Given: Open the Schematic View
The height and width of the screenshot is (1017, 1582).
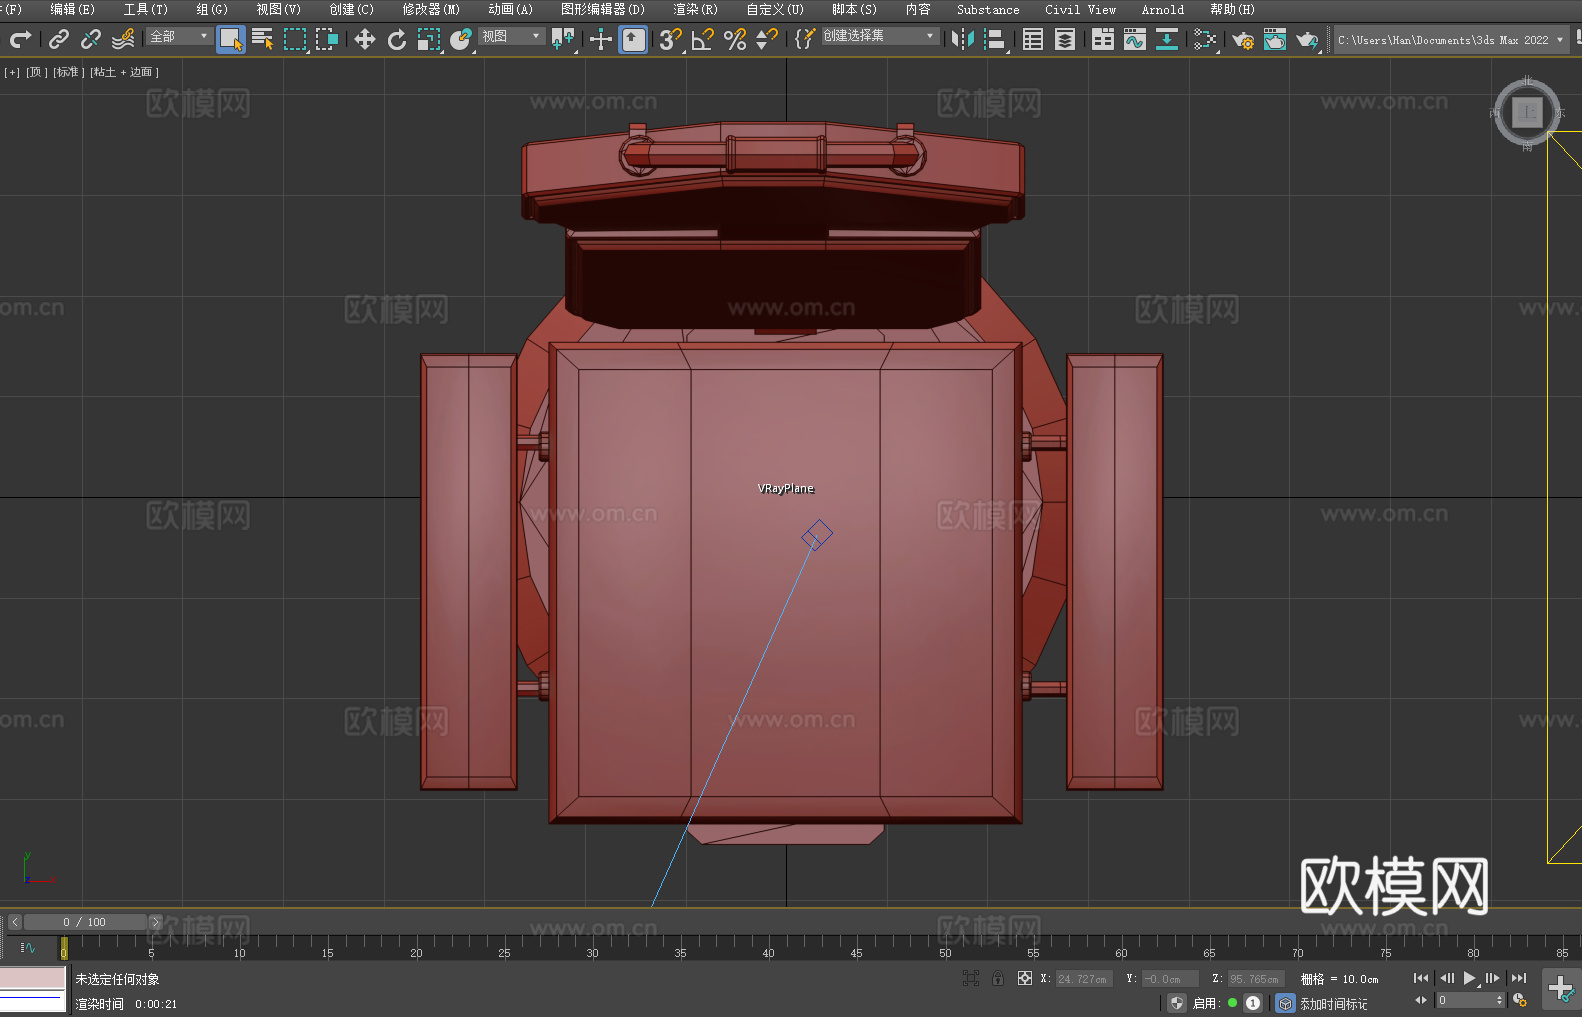Looking at the screenshot, I should (x=1167, y=39).
